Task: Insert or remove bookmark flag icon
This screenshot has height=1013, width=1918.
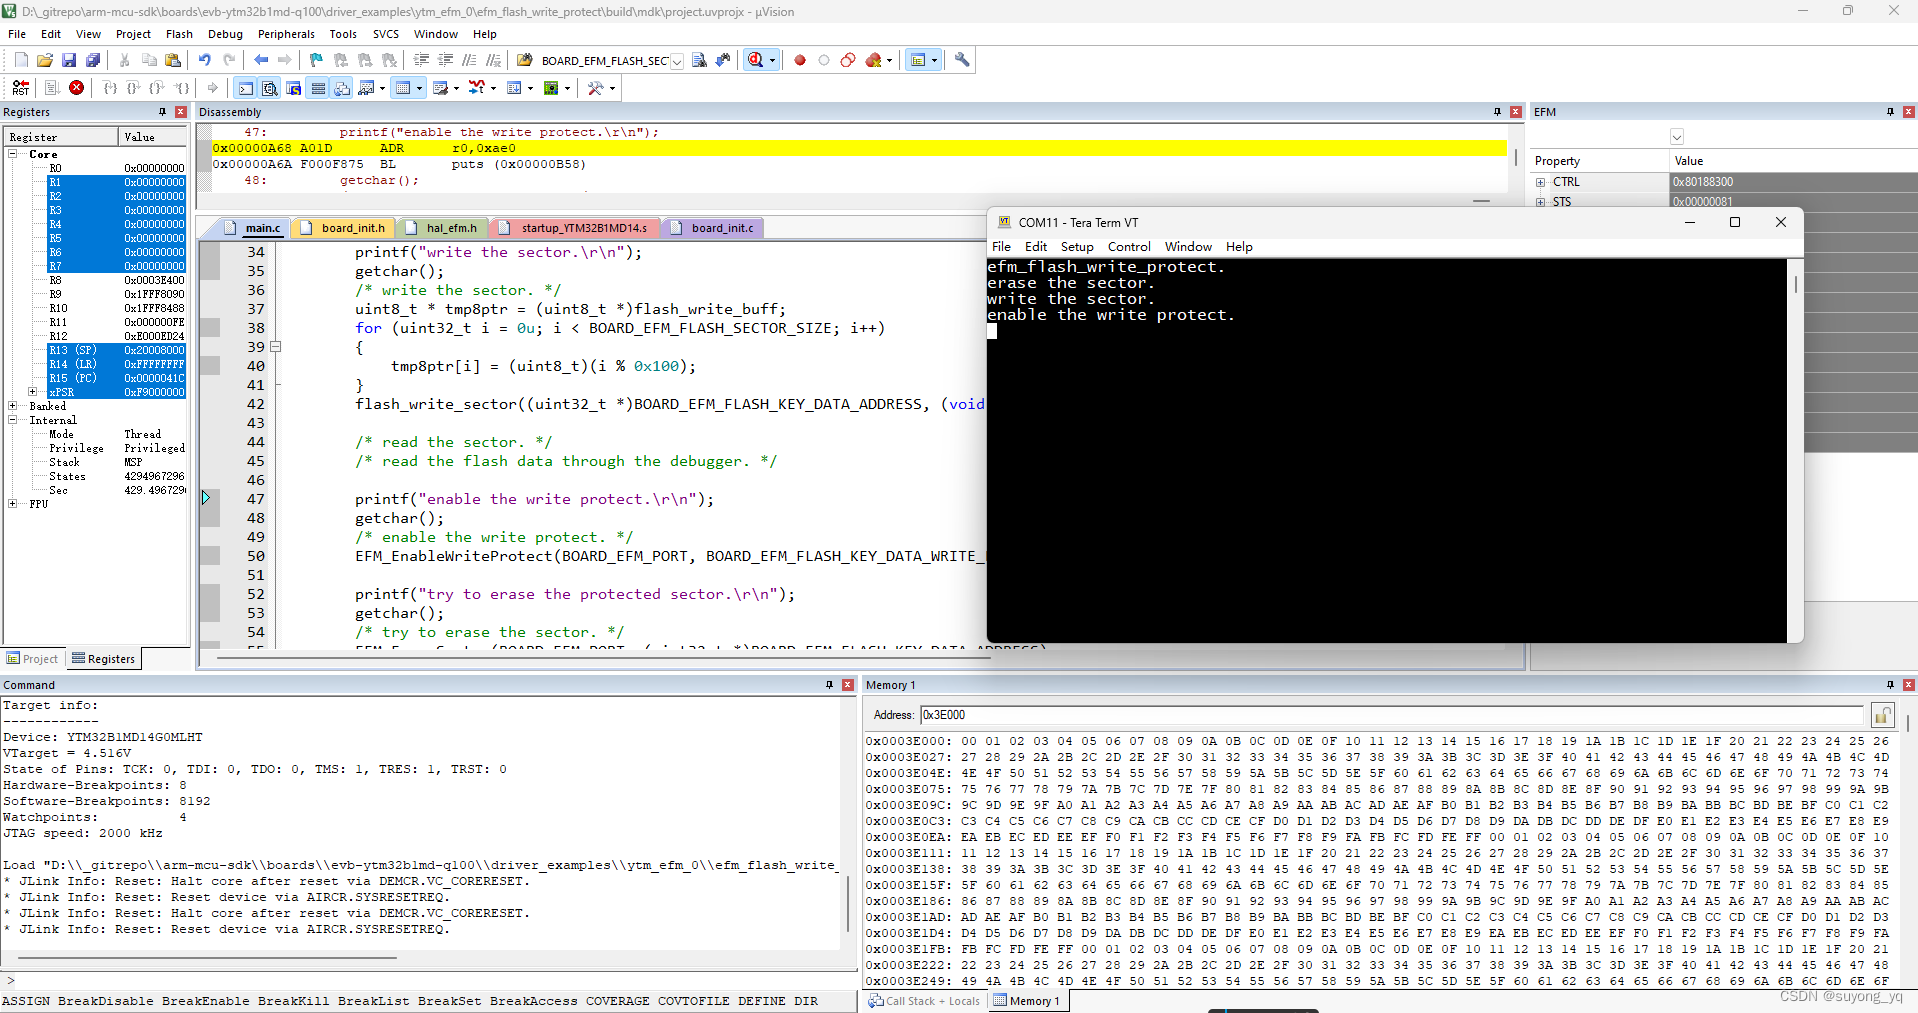Action: click(x=316, y=60)
